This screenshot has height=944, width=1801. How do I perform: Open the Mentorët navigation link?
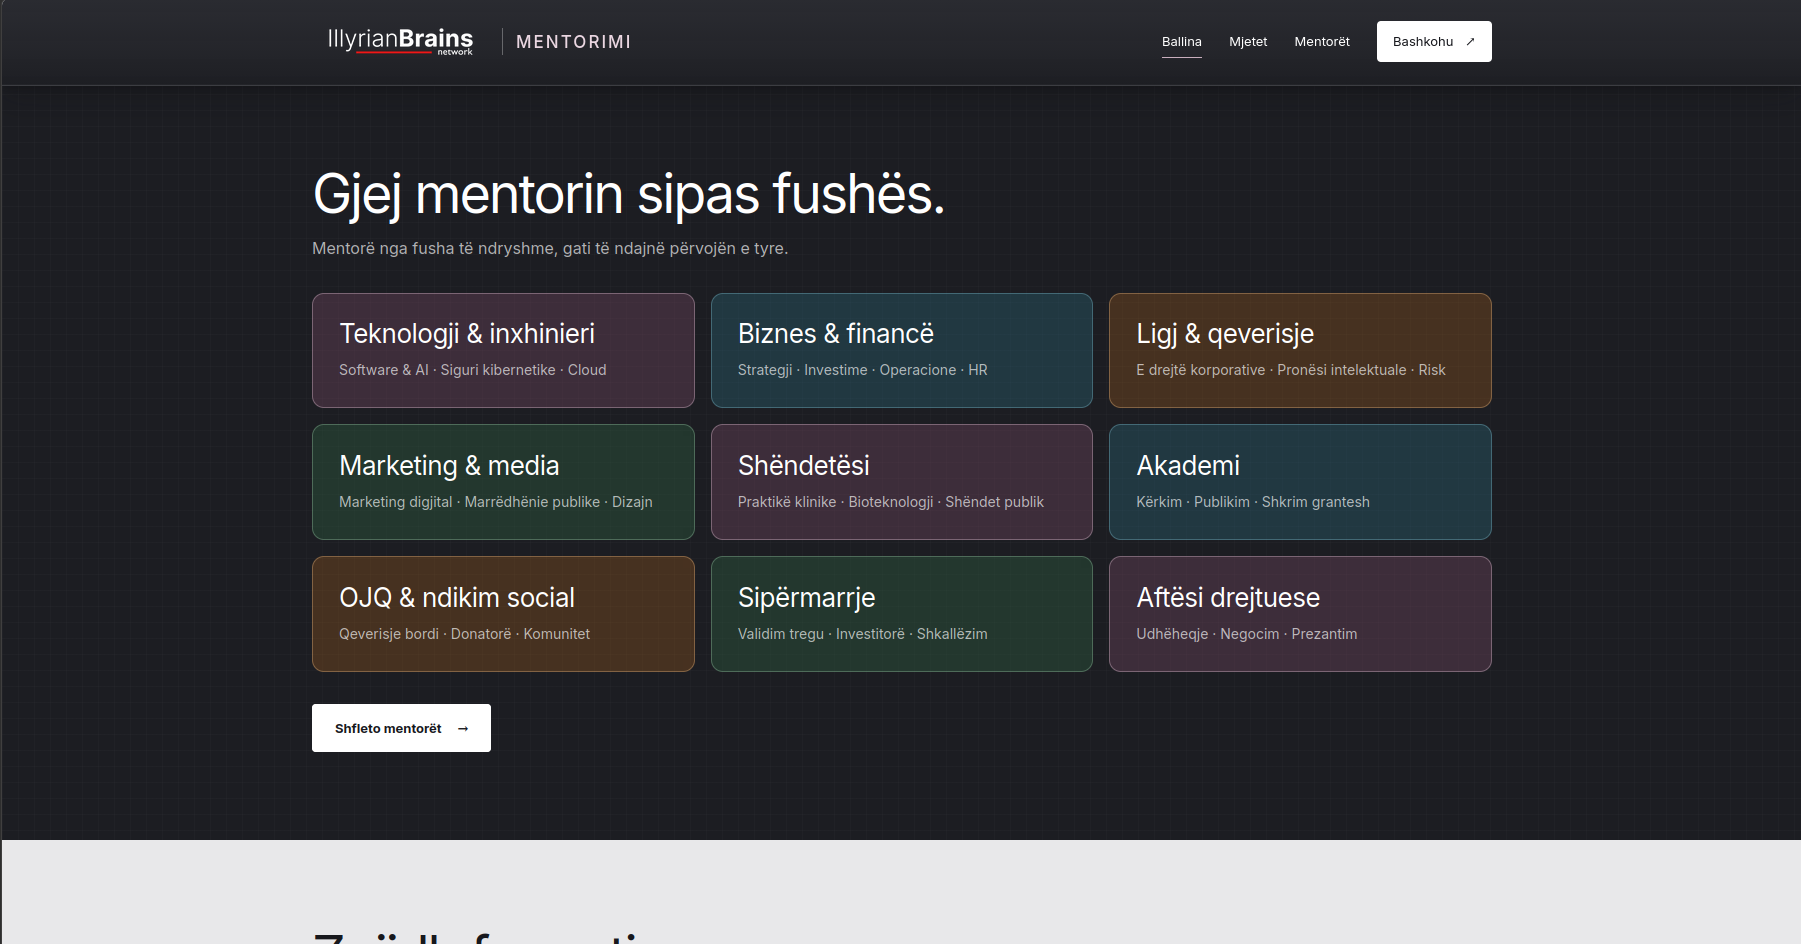pos(1322,42)
